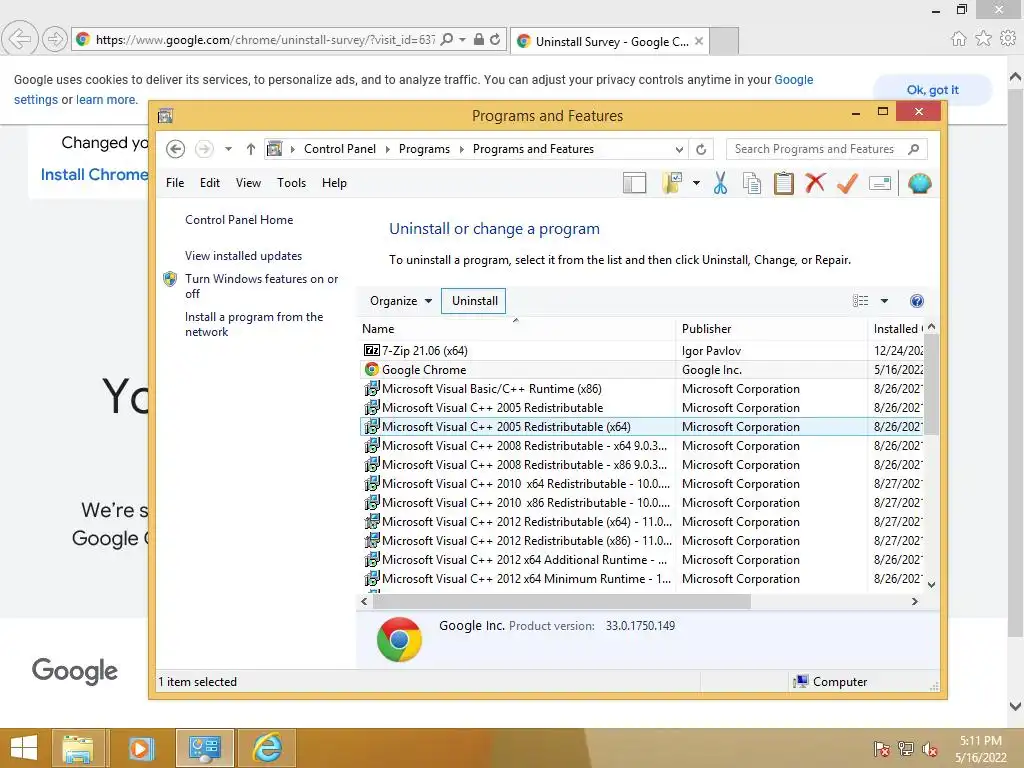The height and width of the screenshot is (768, 1024).
Task: Click Control Panel Home link
Action: click(239, 220)
